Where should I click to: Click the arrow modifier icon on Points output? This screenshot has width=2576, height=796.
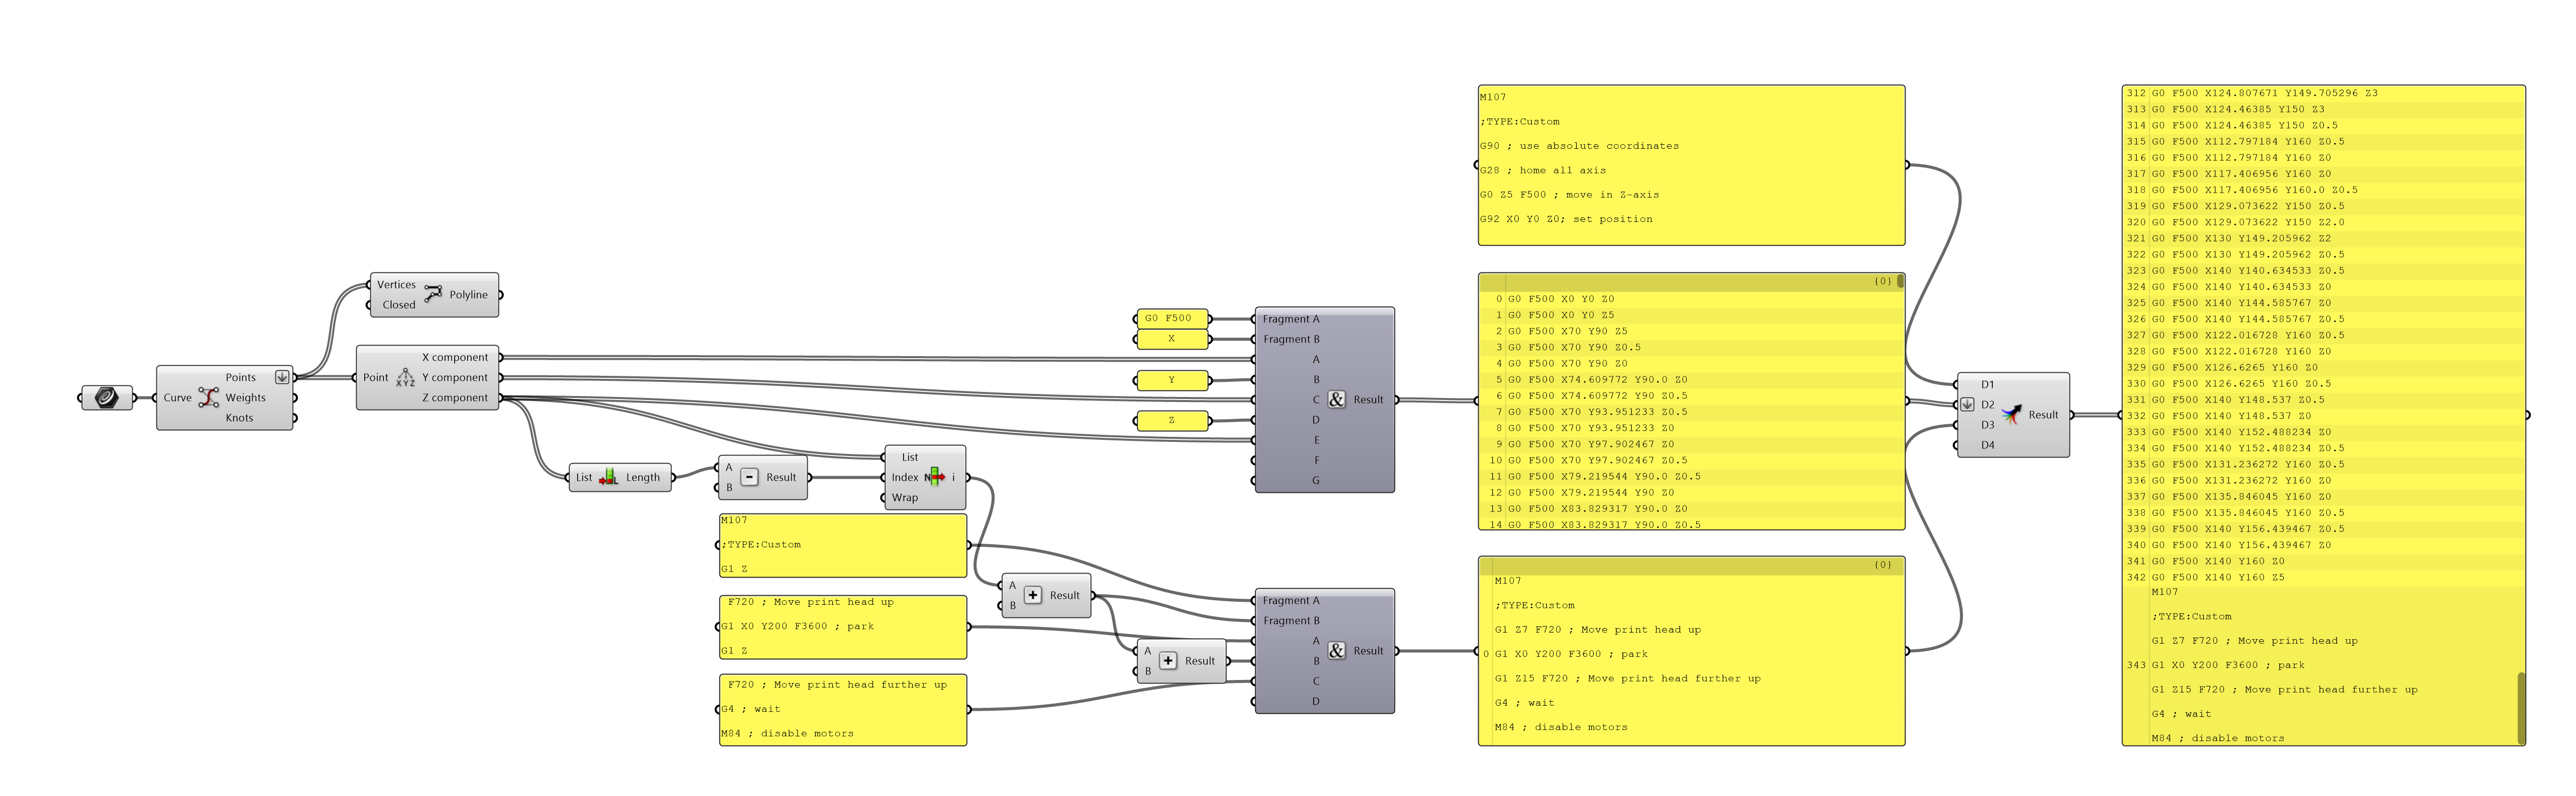(282, 378)
